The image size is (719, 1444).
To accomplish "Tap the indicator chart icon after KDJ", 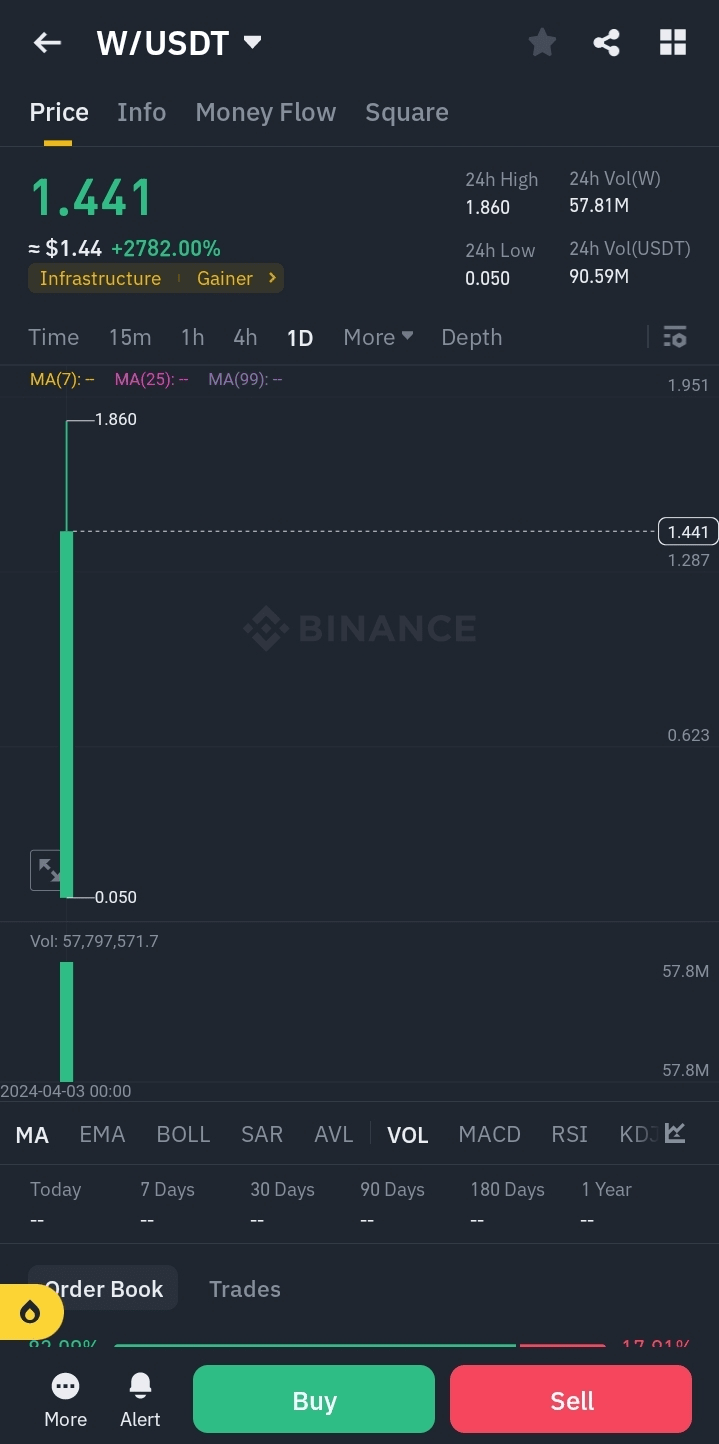I will (675, 1133).
